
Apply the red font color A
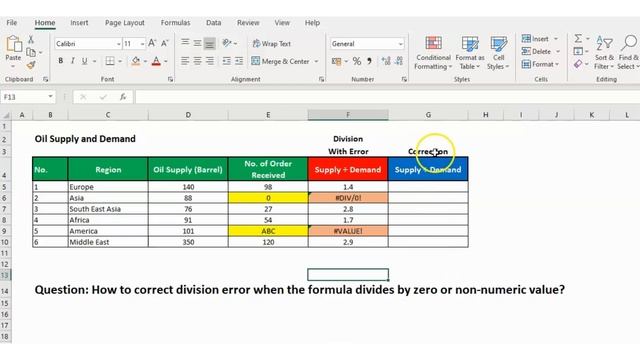tap(156, 61)
